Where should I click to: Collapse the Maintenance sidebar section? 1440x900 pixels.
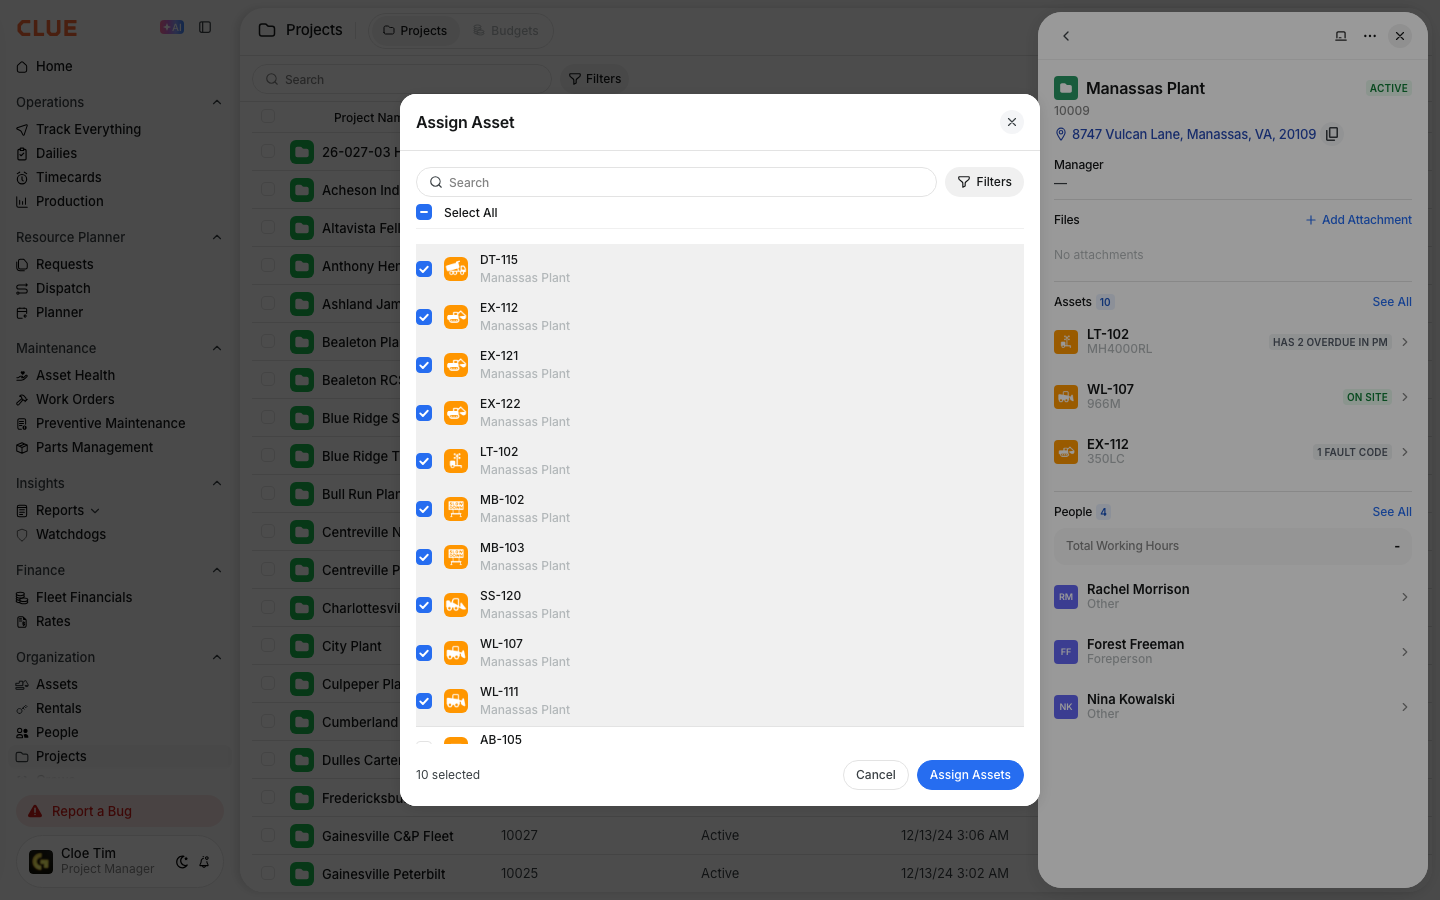pos(217,348)
